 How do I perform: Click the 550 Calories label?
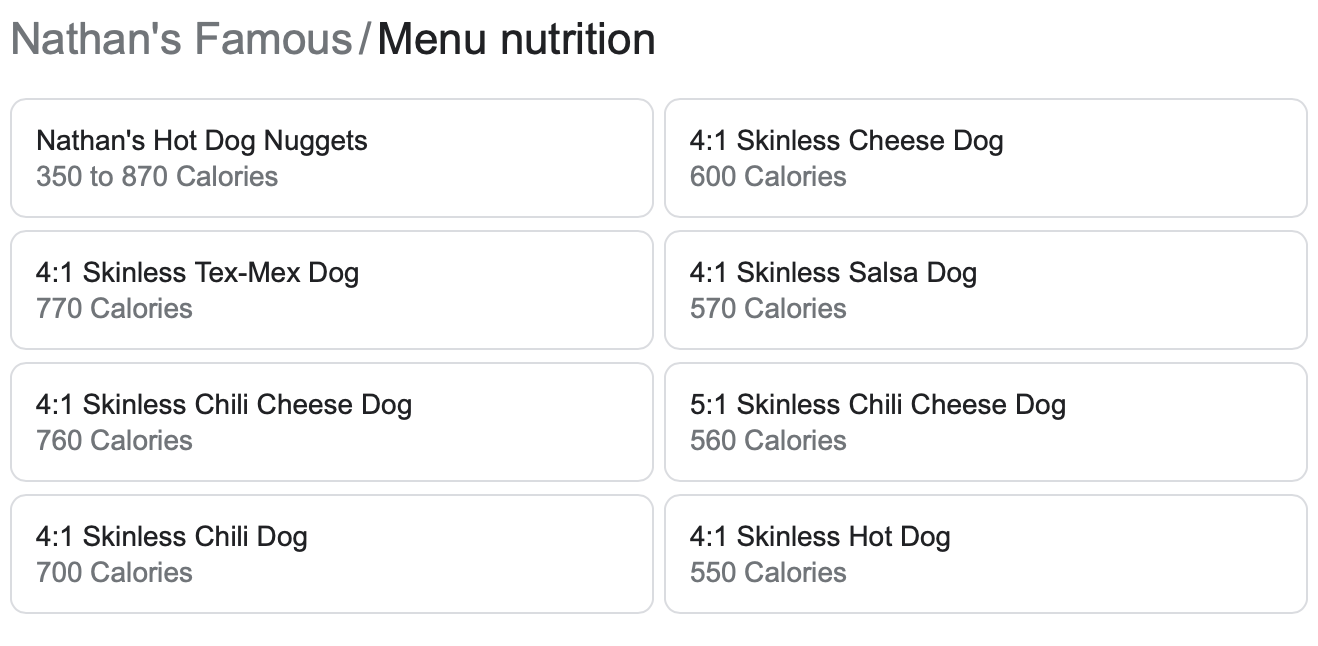[768, 573]
